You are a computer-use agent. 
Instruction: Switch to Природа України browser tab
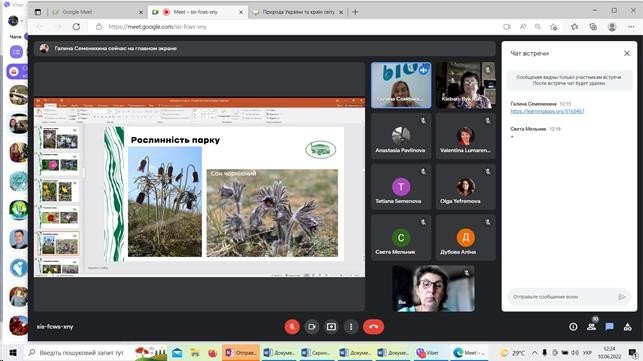[x=298, y=12]
